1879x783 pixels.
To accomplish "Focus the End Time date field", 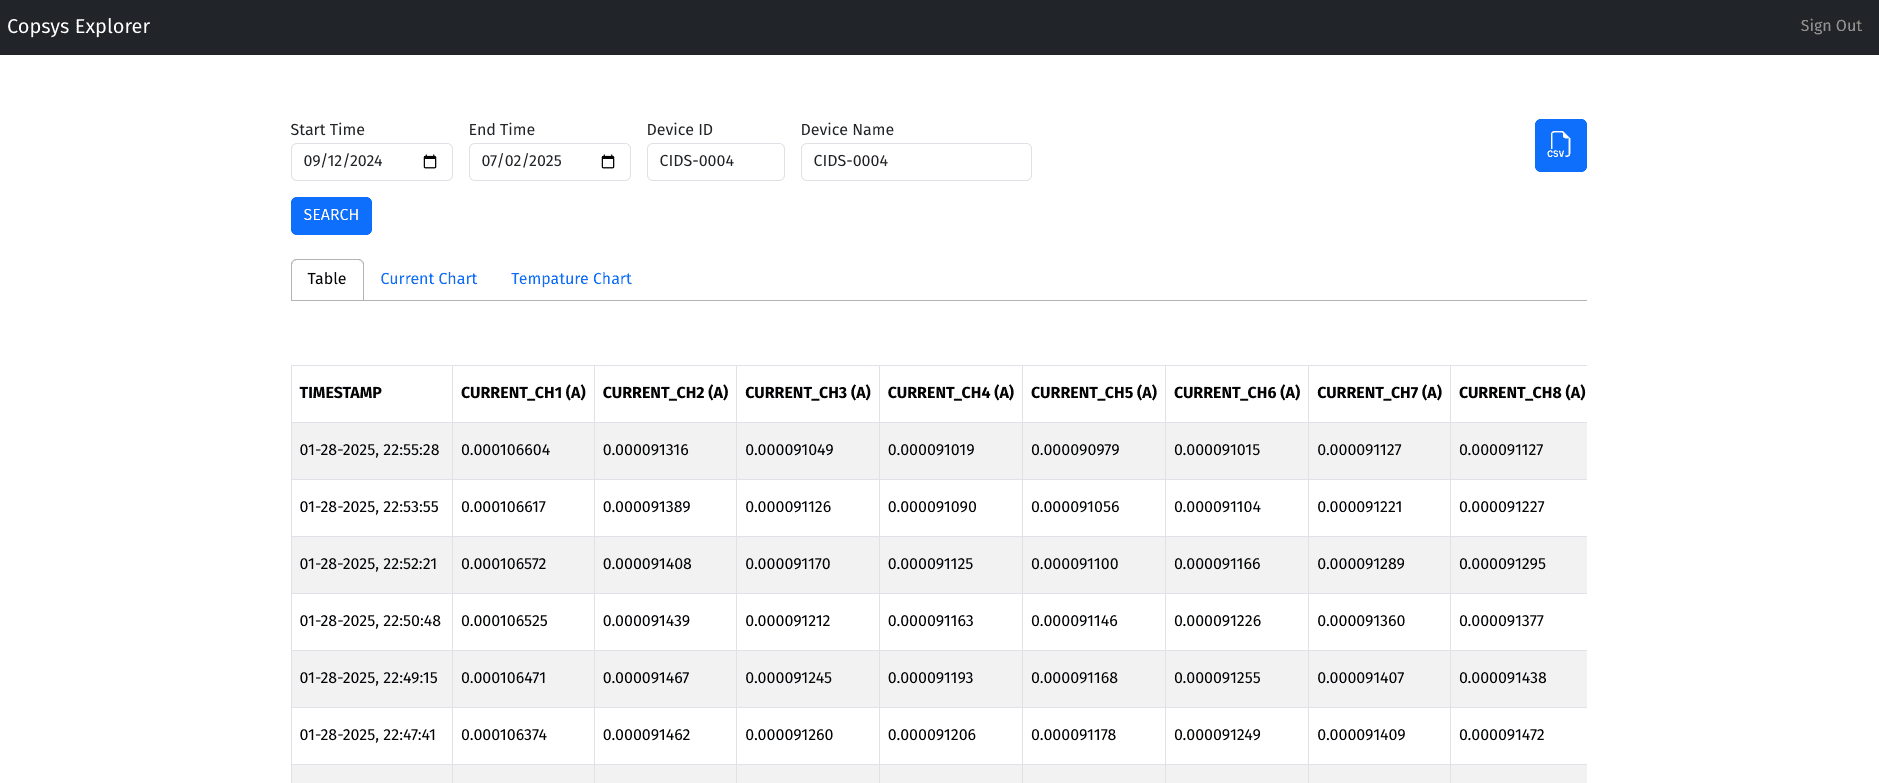I will click(549, 162).
